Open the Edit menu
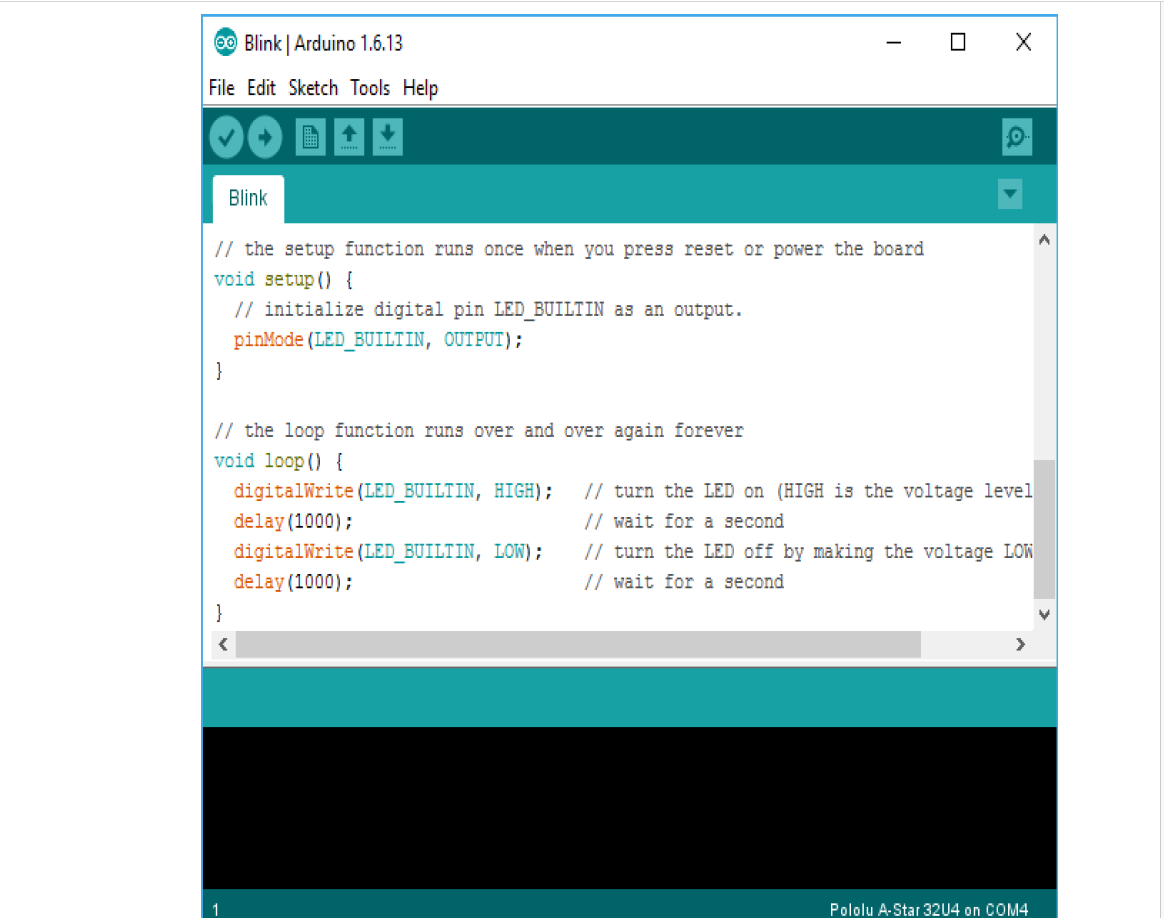Screen dimensions: 1164x918 click(261, 88)
